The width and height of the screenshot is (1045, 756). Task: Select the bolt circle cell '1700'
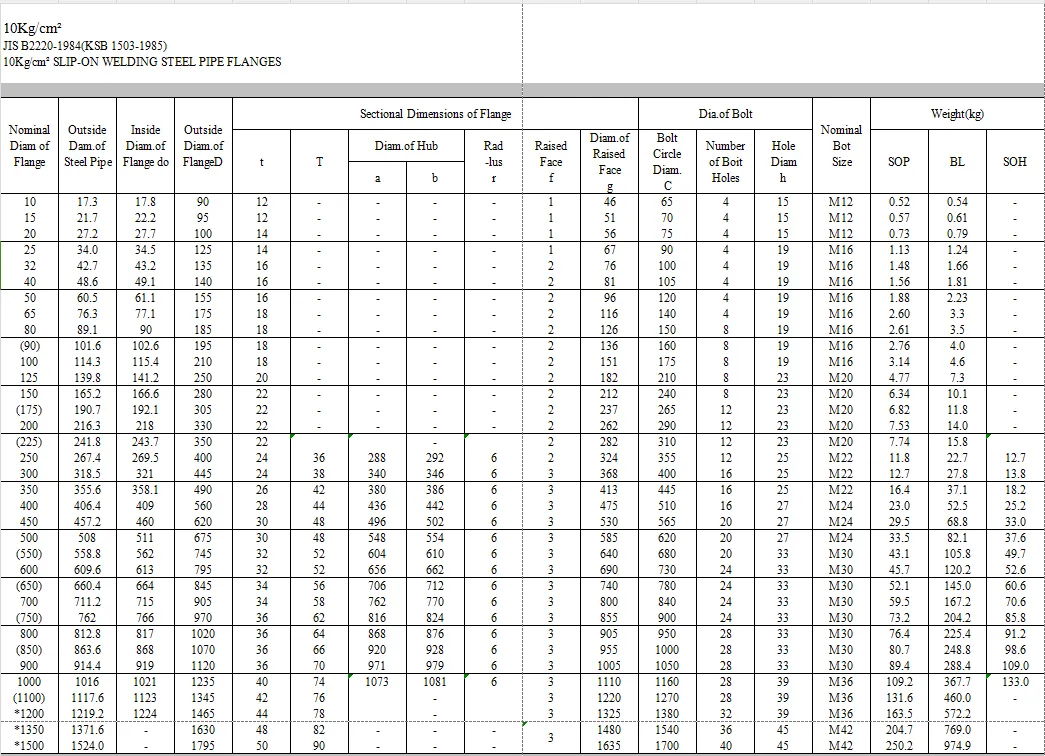667,746
